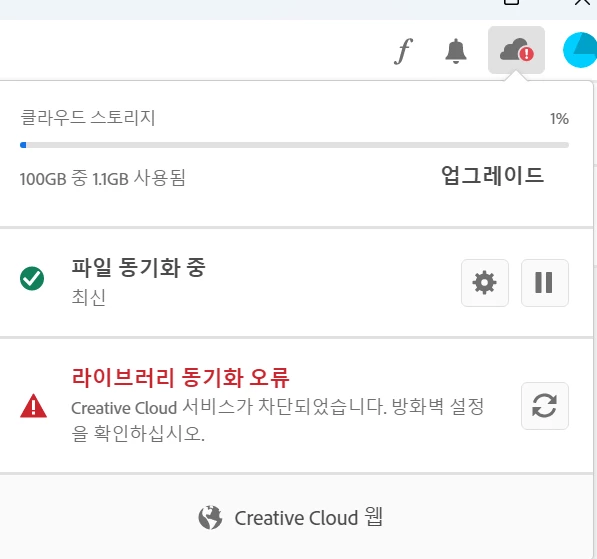This screenshot has width=597, height=559.
Task: Click the 클라우드 스토리지 title
Action: pos(88,117)
